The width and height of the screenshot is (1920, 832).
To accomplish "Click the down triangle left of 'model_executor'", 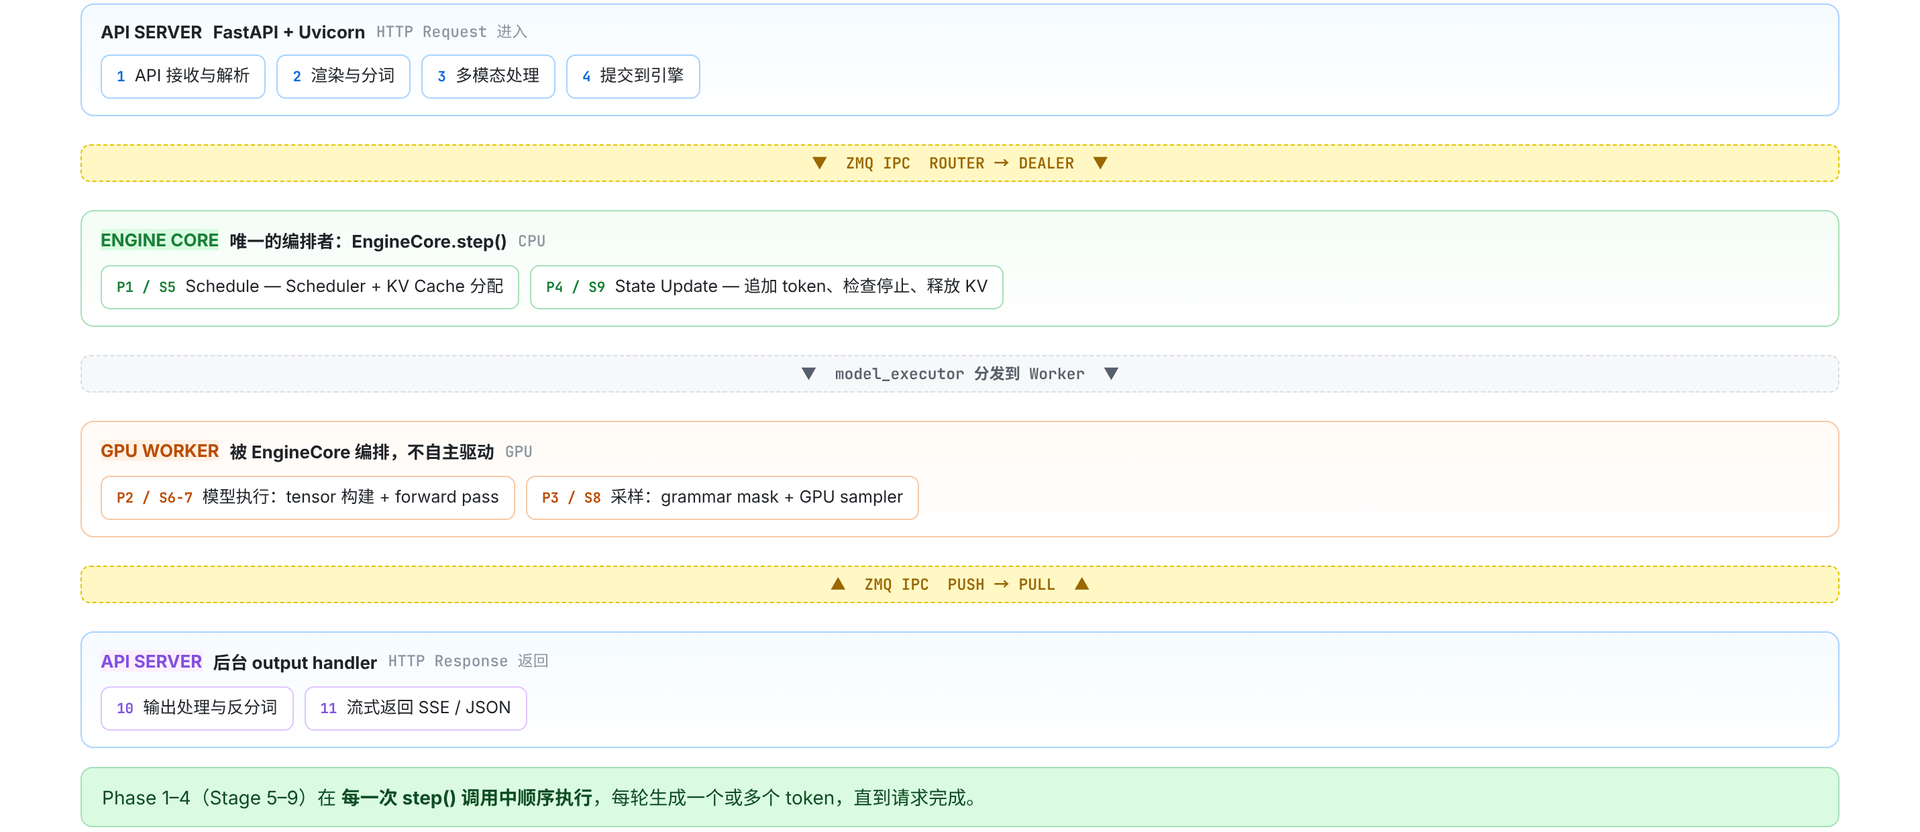I will click(x=808, y=374).
